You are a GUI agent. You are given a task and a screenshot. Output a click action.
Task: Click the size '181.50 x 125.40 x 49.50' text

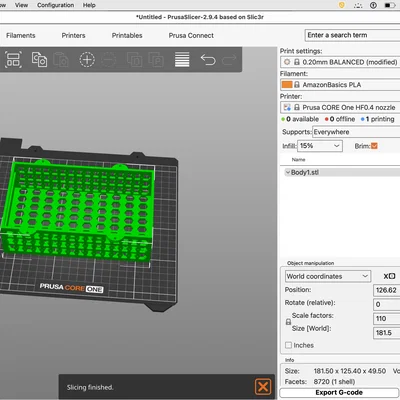point(350,371)
